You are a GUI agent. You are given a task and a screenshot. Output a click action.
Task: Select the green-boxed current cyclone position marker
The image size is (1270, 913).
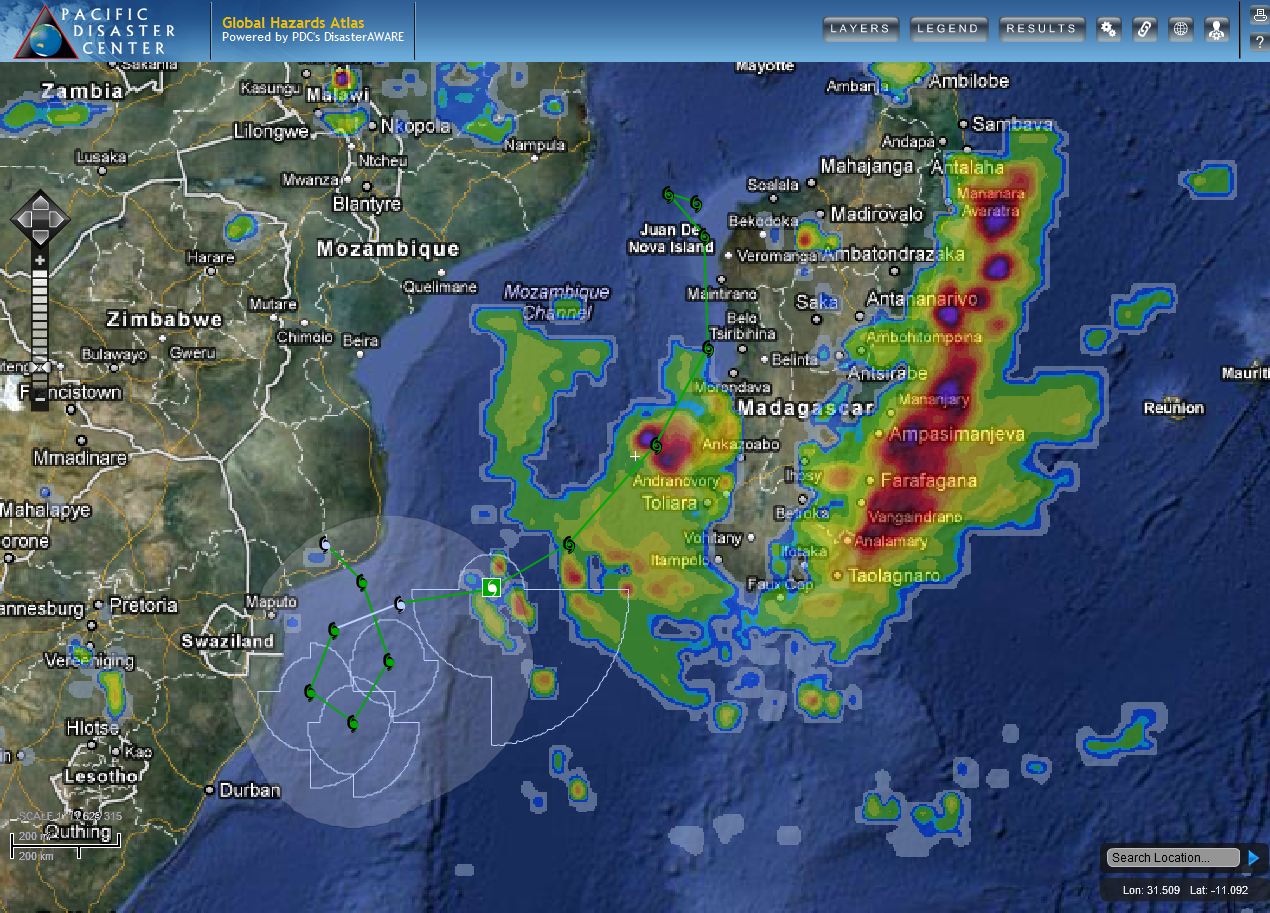491,587
